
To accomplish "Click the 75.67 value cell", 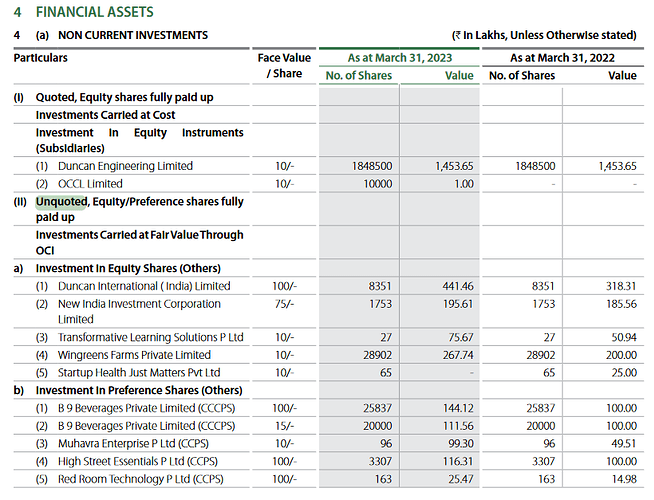I will click(x=461, y=337).
